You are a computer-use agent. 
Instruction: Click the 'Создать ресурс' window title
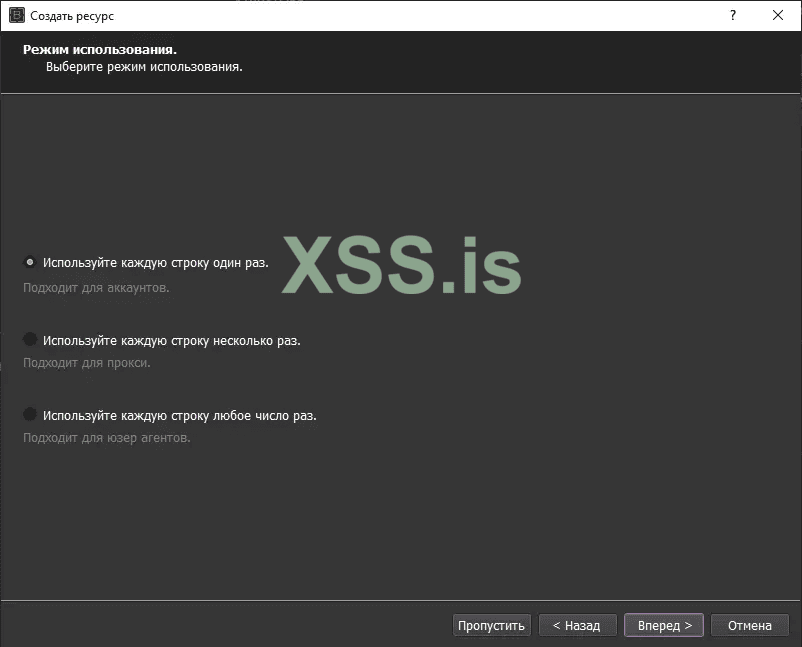click(x=72, y=16)
